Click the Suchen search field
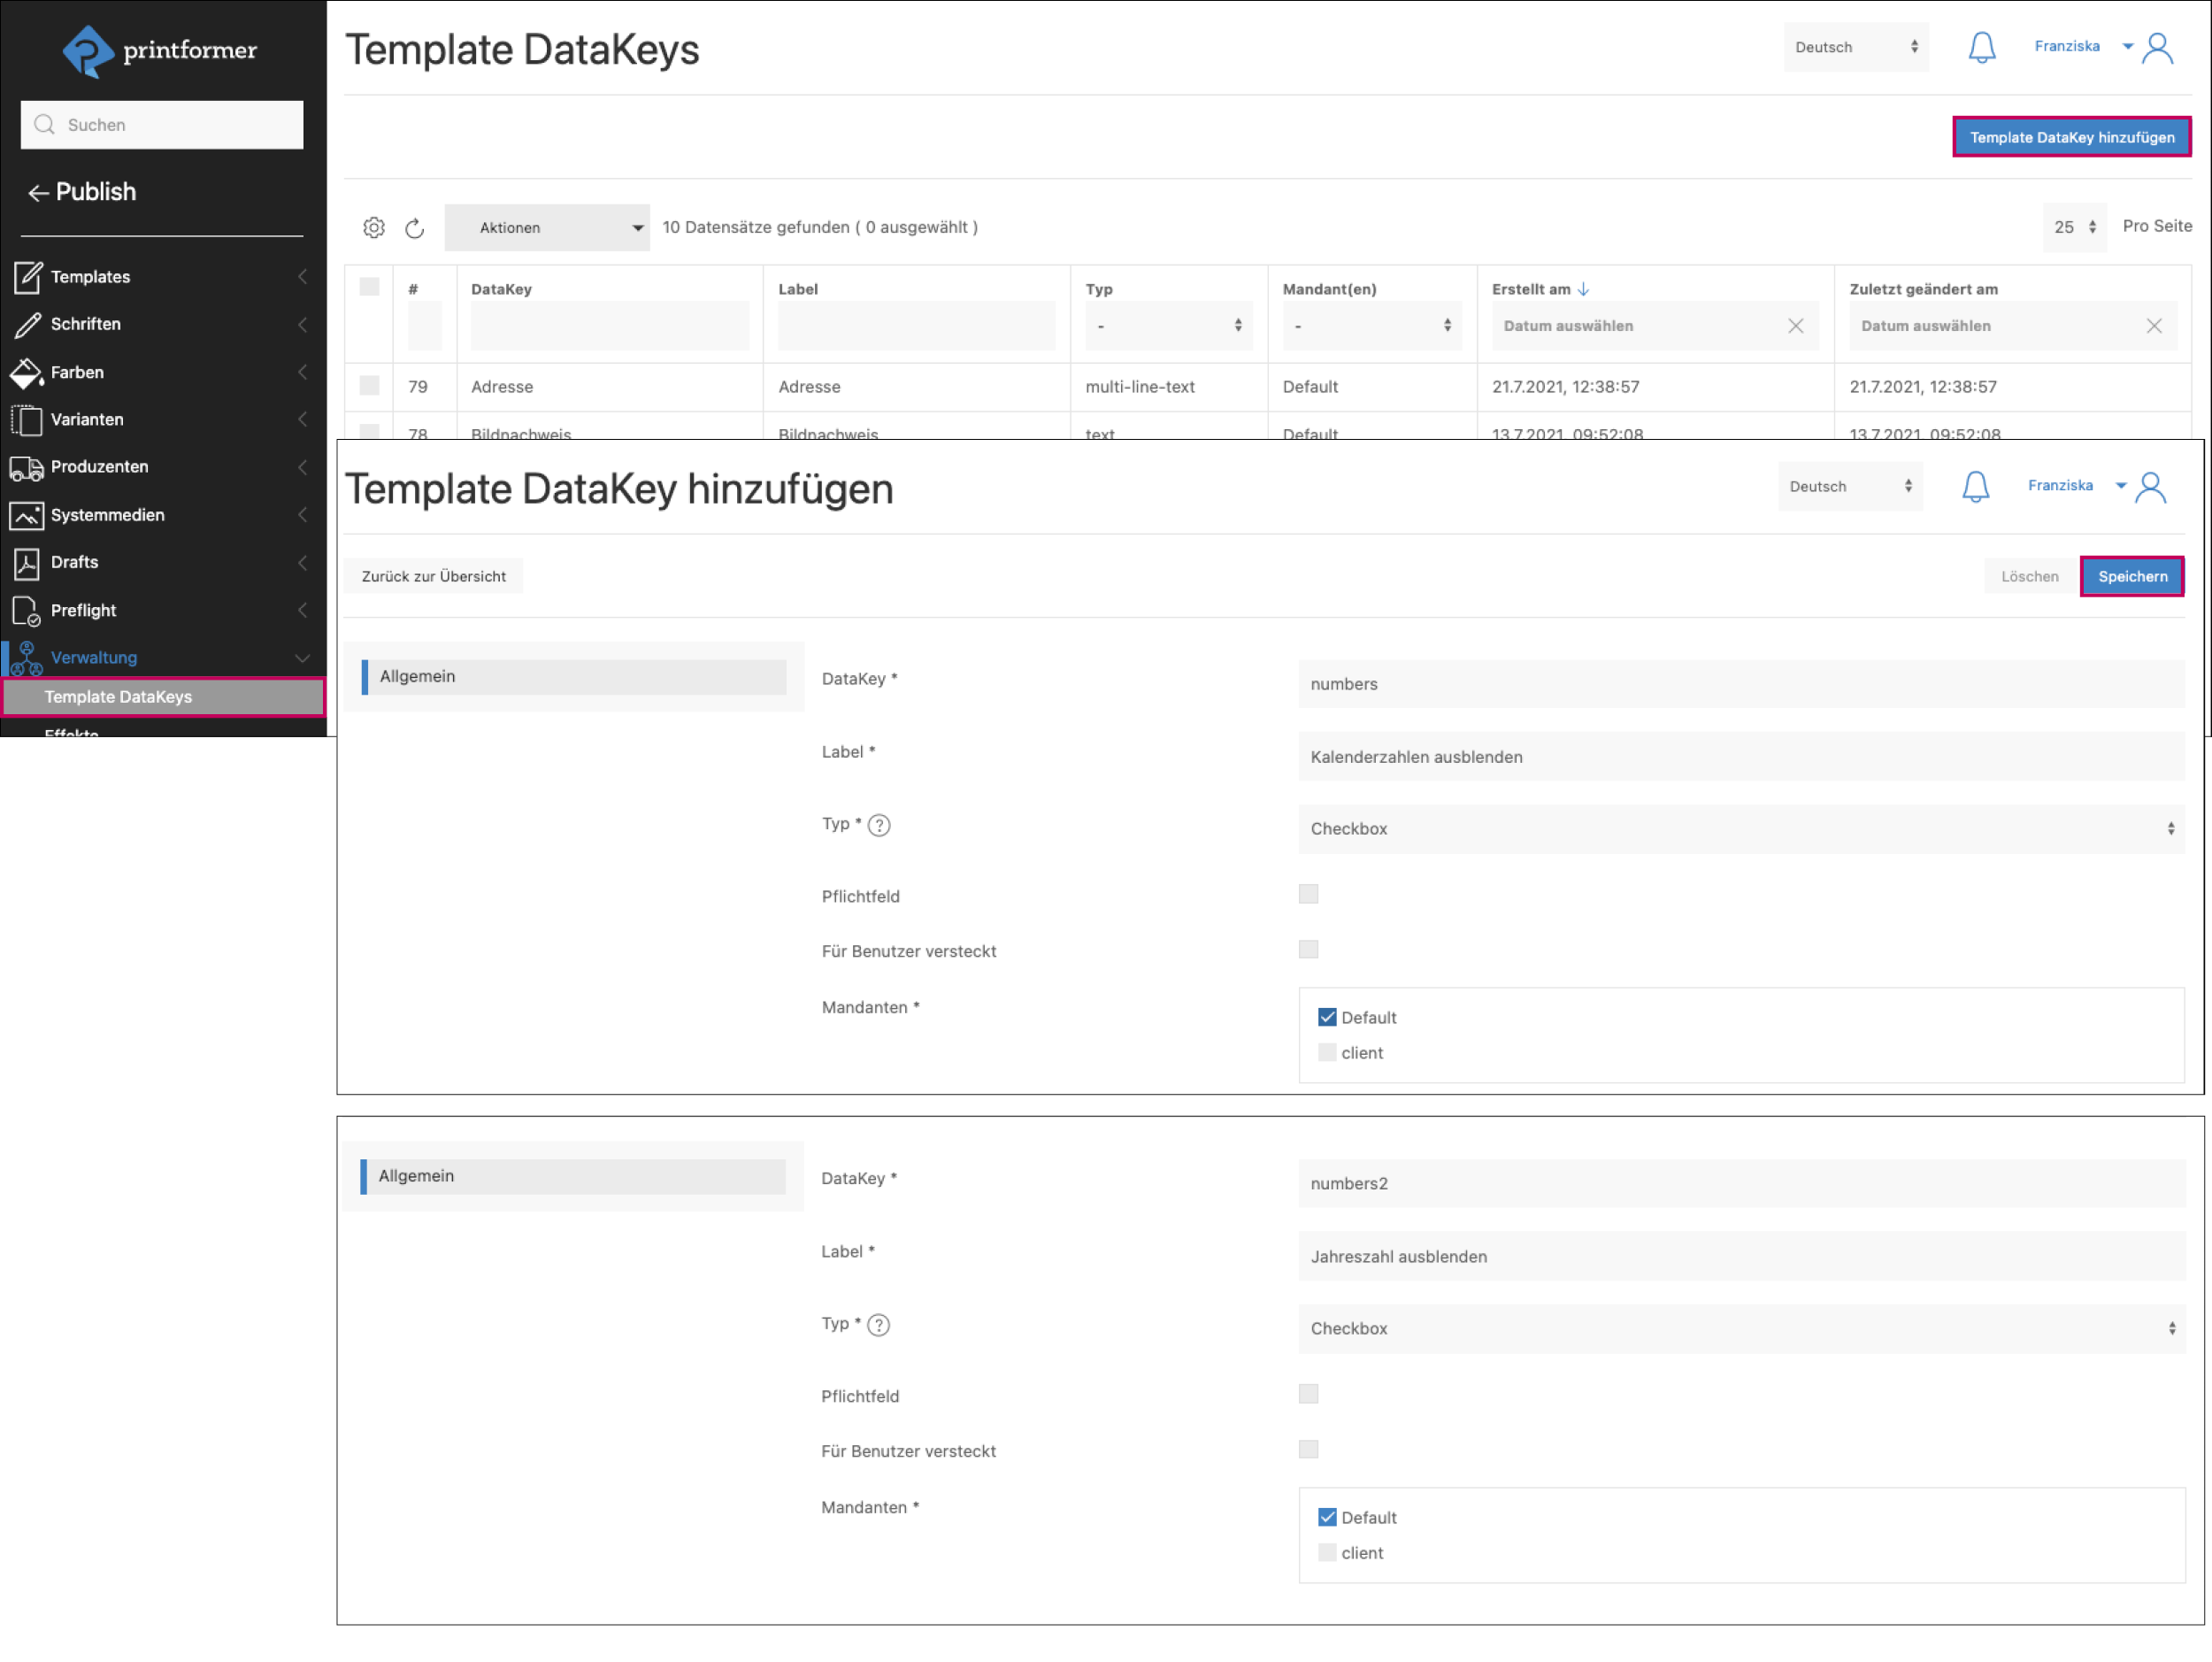Image resolution: width=2212 pixels, height=1662 pixels. tap(162, 125)
